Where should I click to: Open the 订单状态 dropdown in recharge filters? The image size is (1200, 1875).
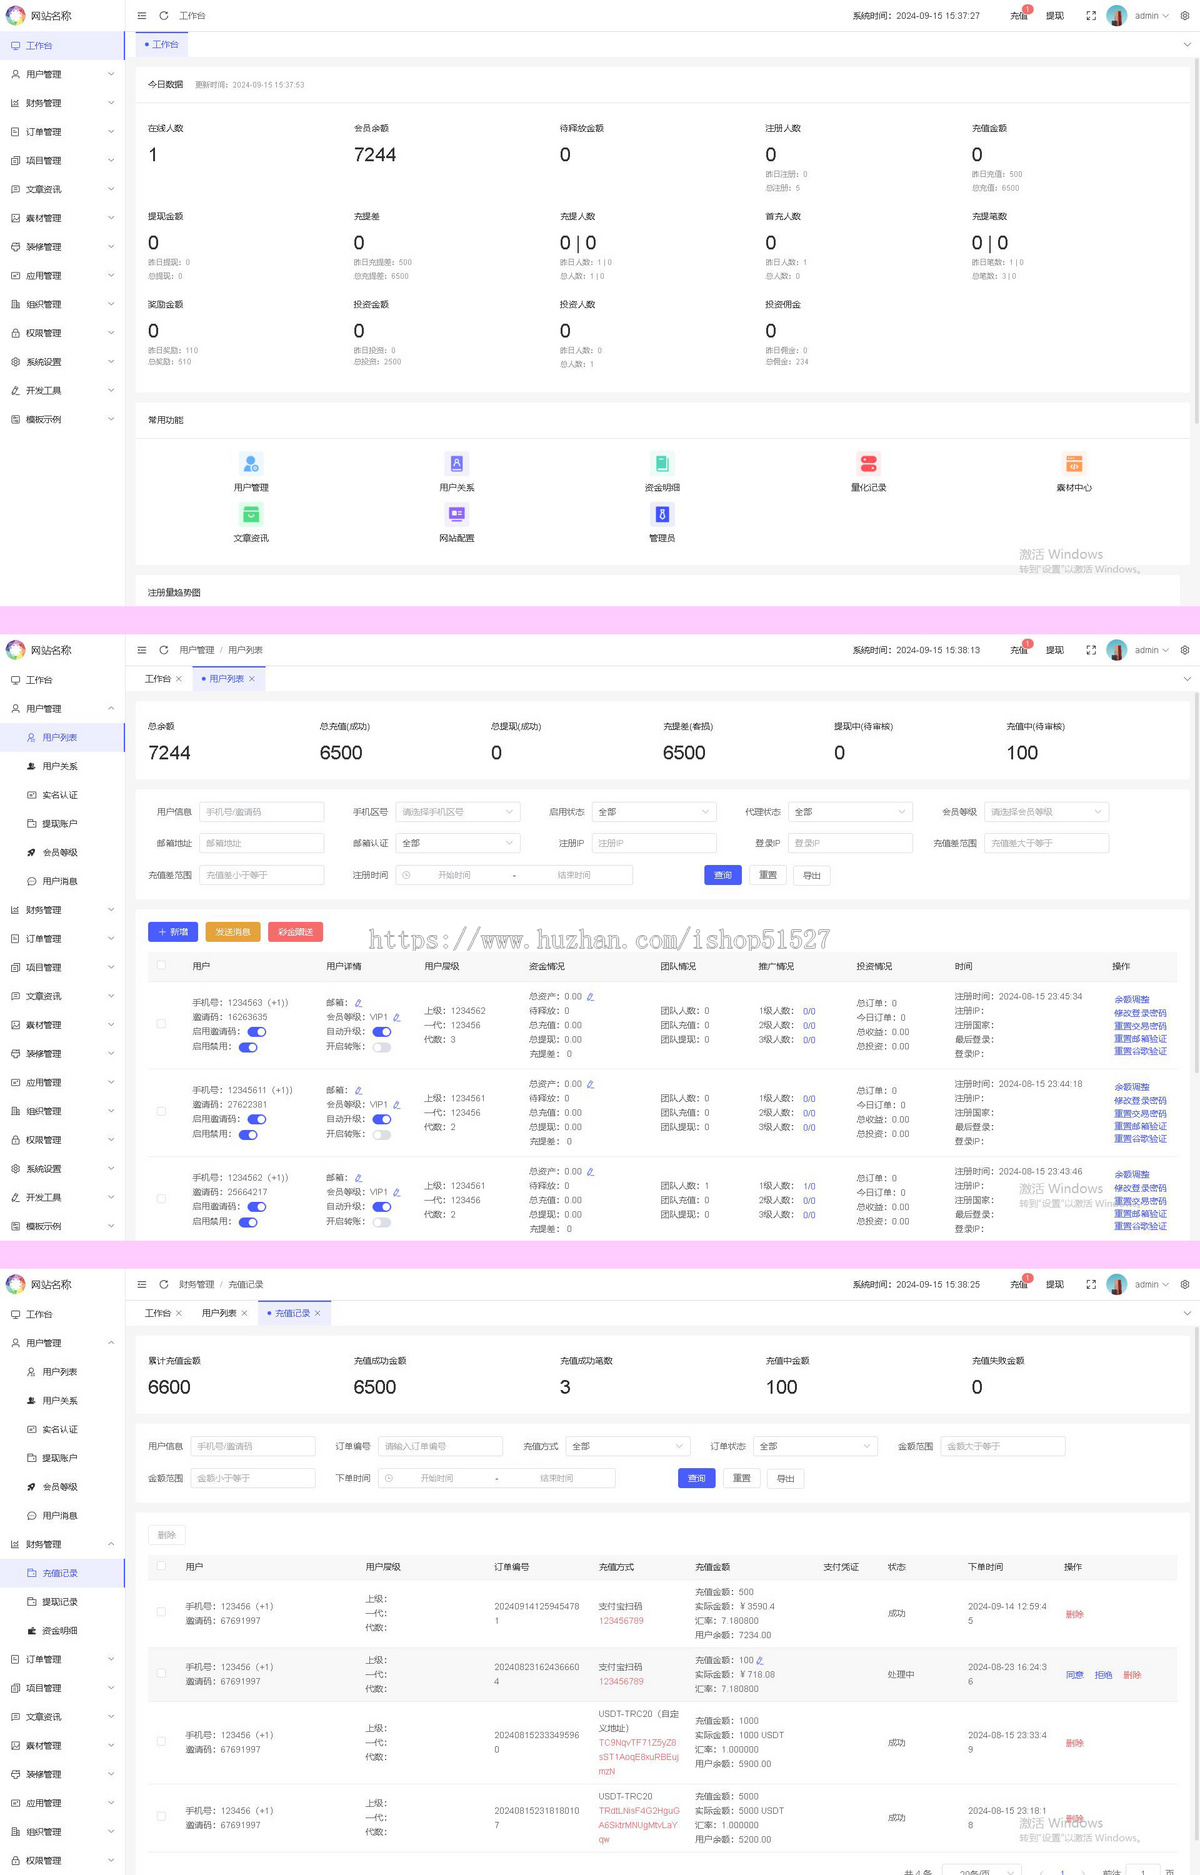click(x=816, y=1446)
